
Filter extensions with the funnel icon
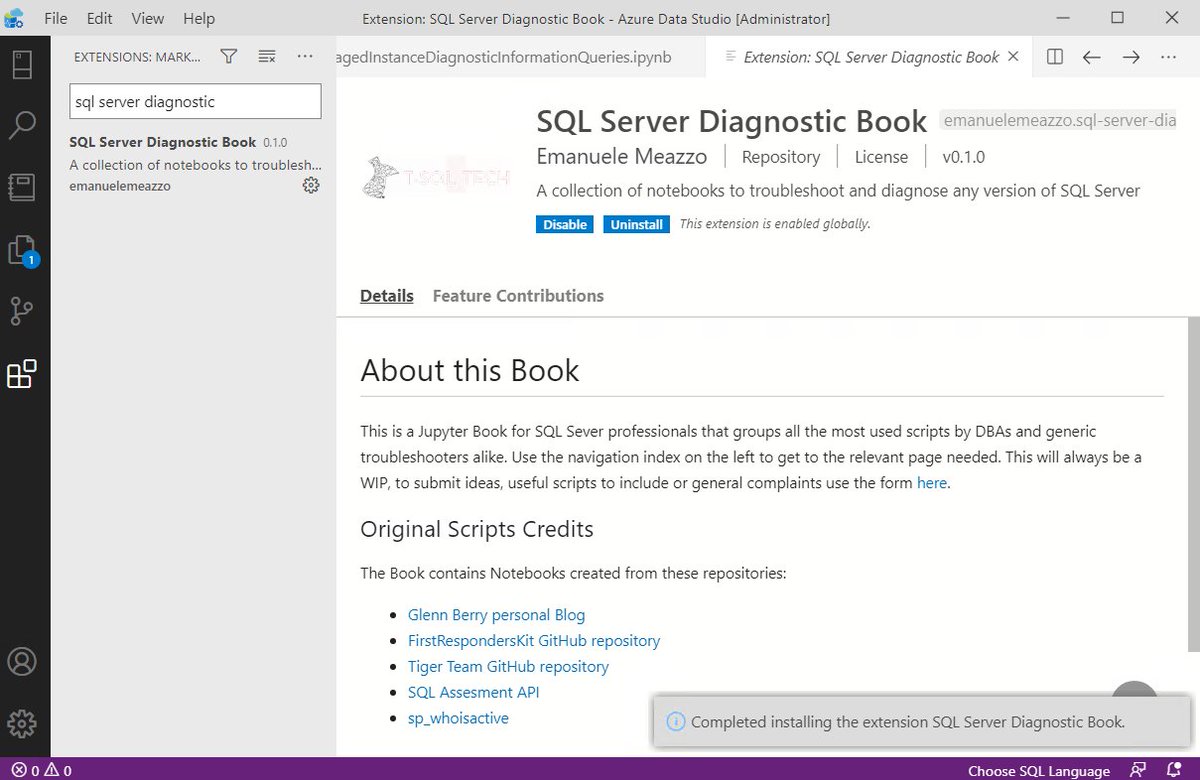pos(229,57)
